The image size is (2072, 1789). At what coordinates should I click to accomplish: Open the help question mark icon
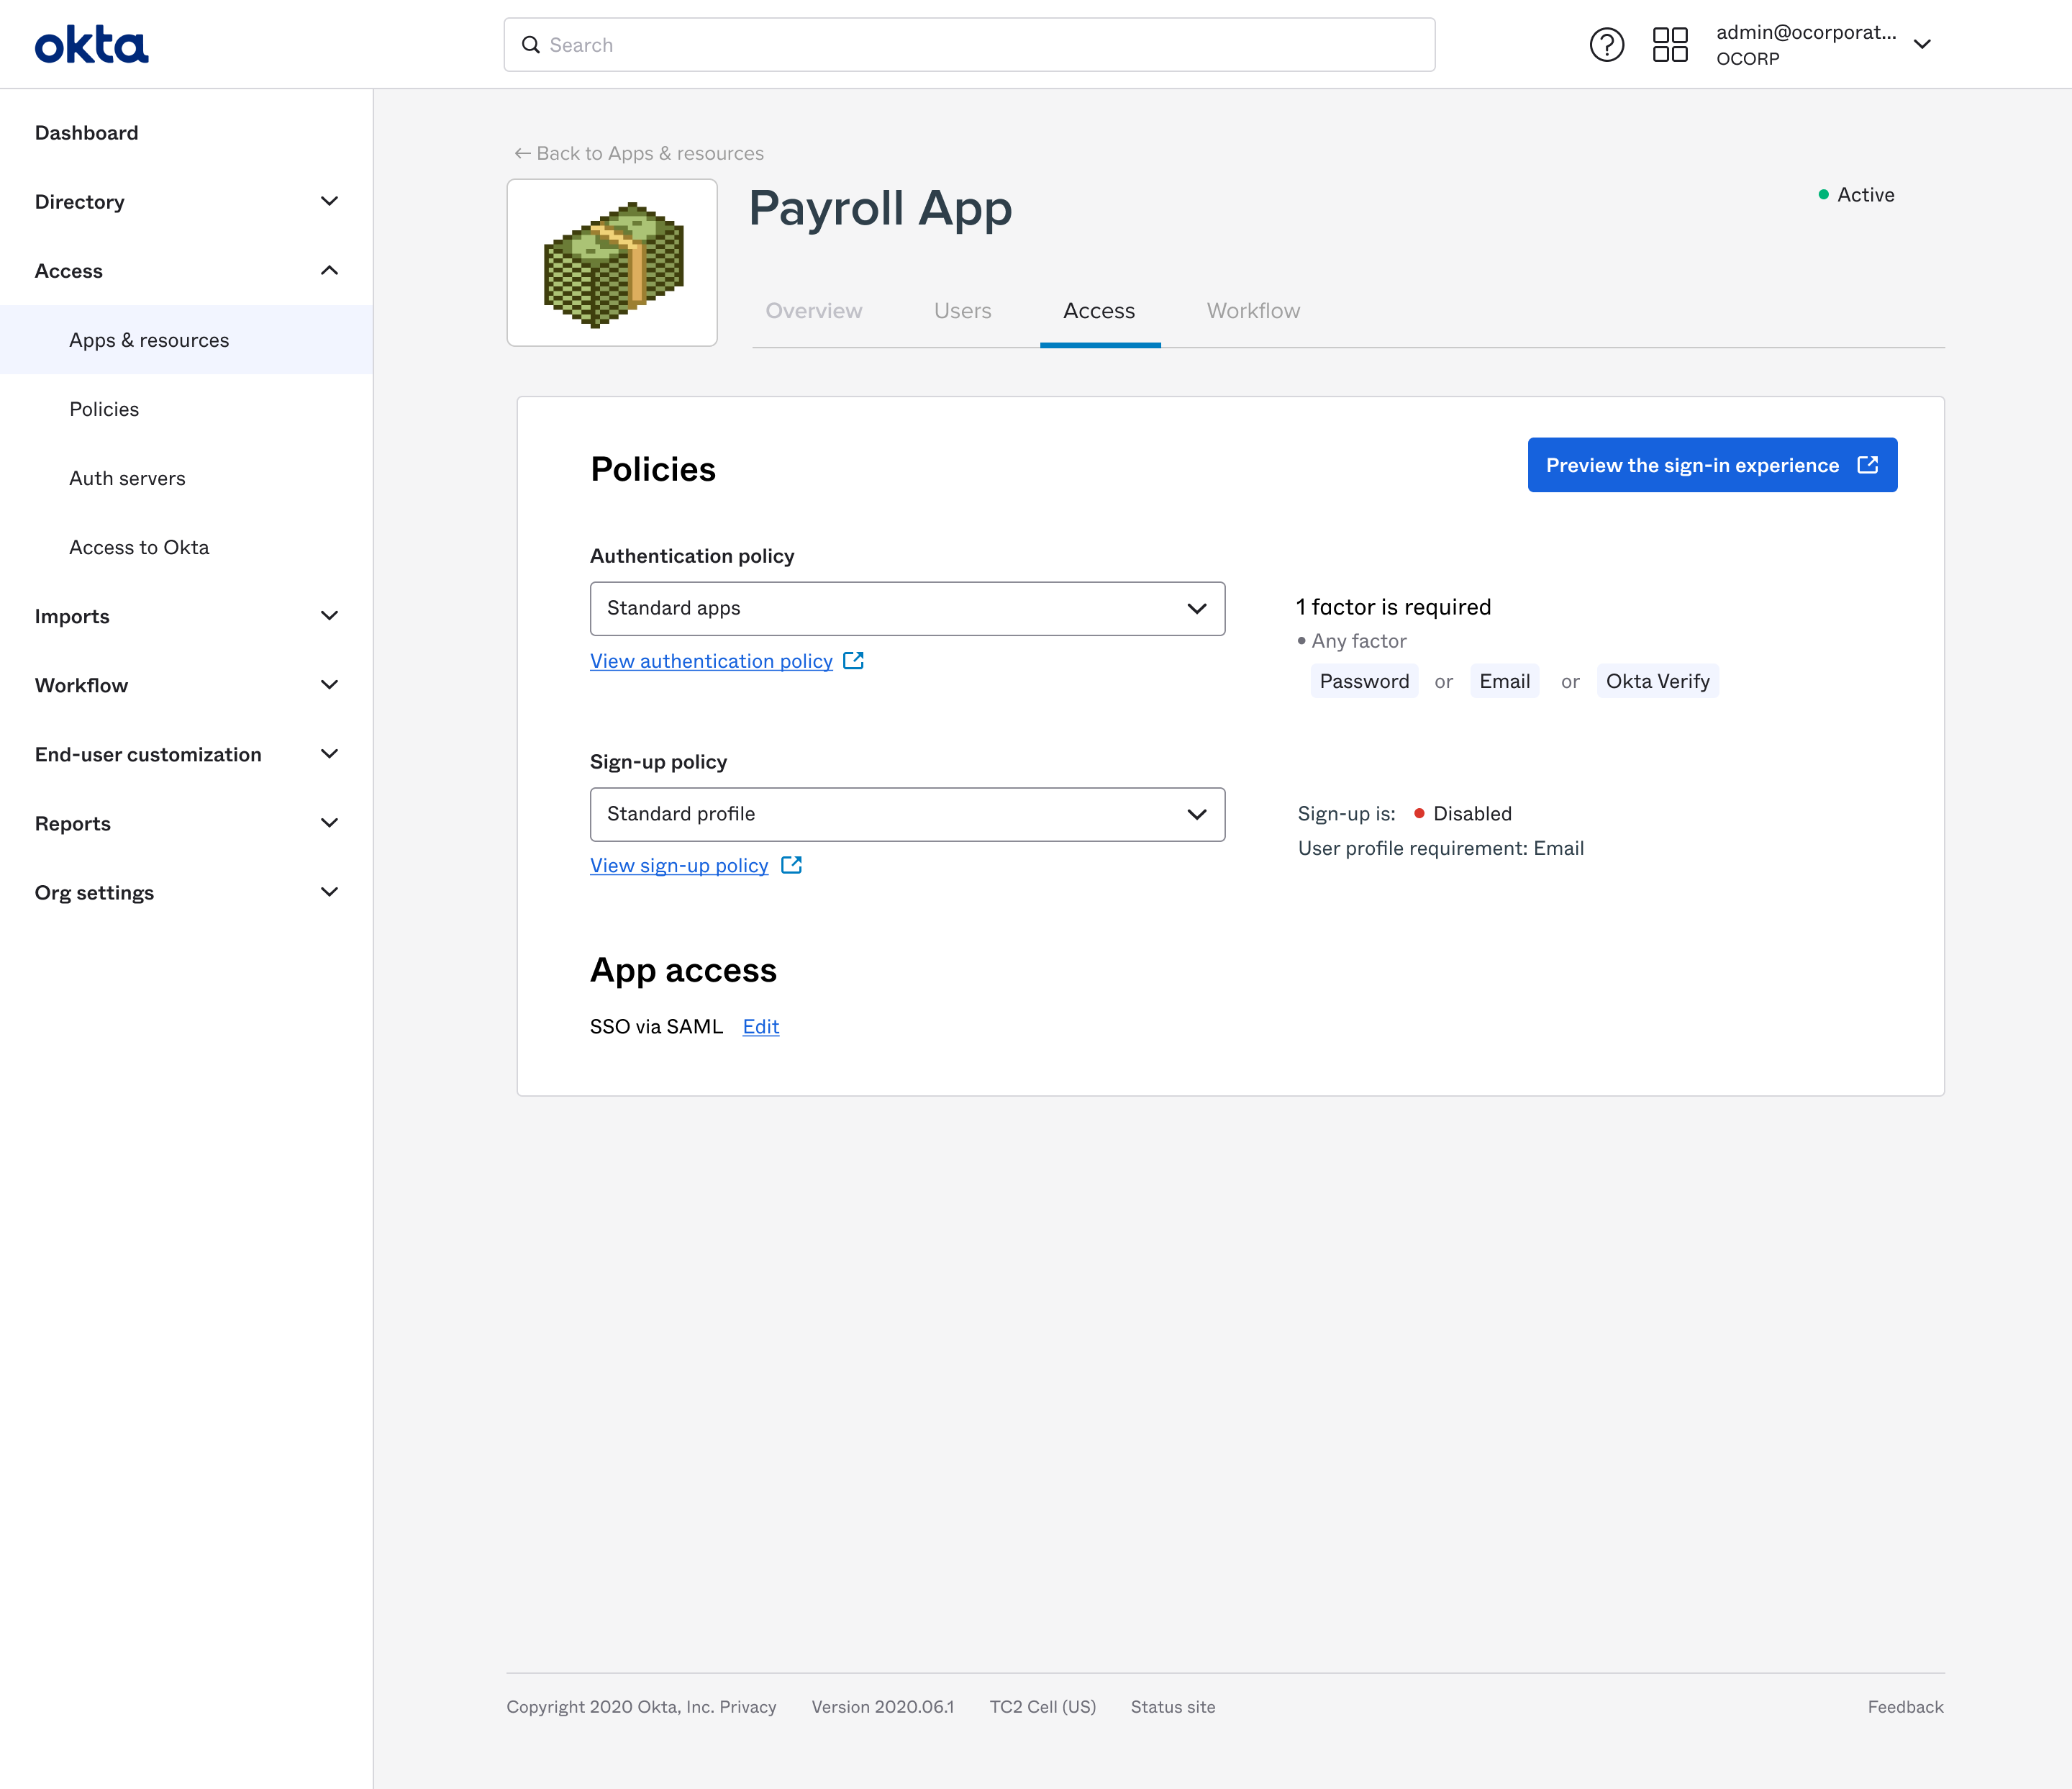[x=1606, y=45]
